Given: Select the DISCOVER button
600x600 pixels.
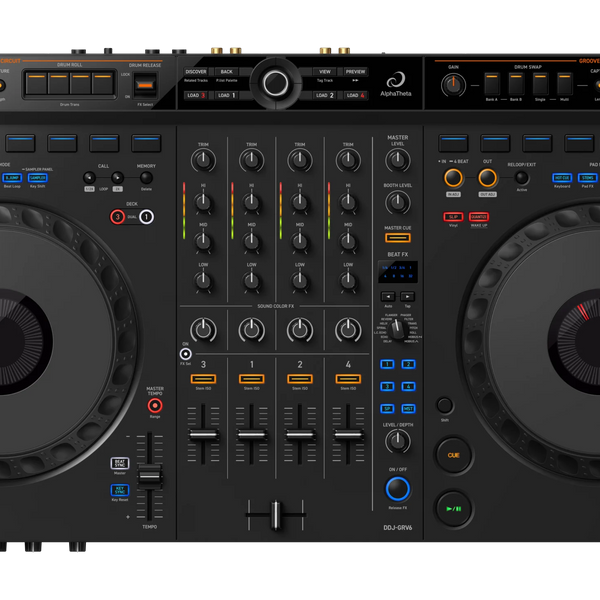Looking at the screenshot, I should point(196,72).
